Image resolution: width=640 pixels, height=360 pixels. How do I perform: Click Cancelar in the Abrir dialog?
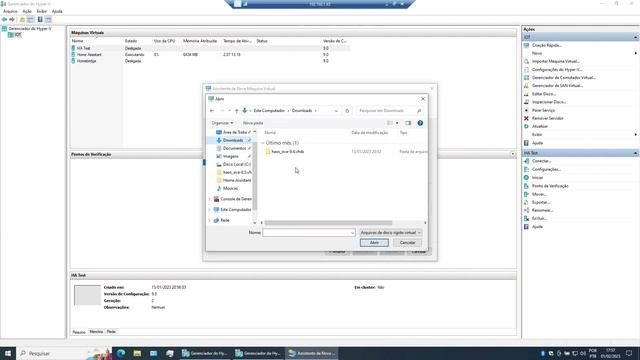point(407,242)
